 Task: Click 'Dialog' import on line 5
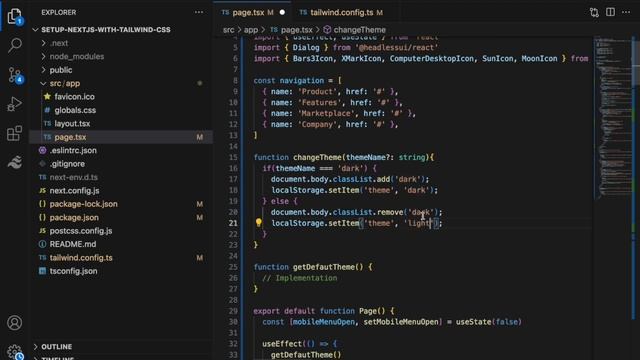click(x=306, y=47)
